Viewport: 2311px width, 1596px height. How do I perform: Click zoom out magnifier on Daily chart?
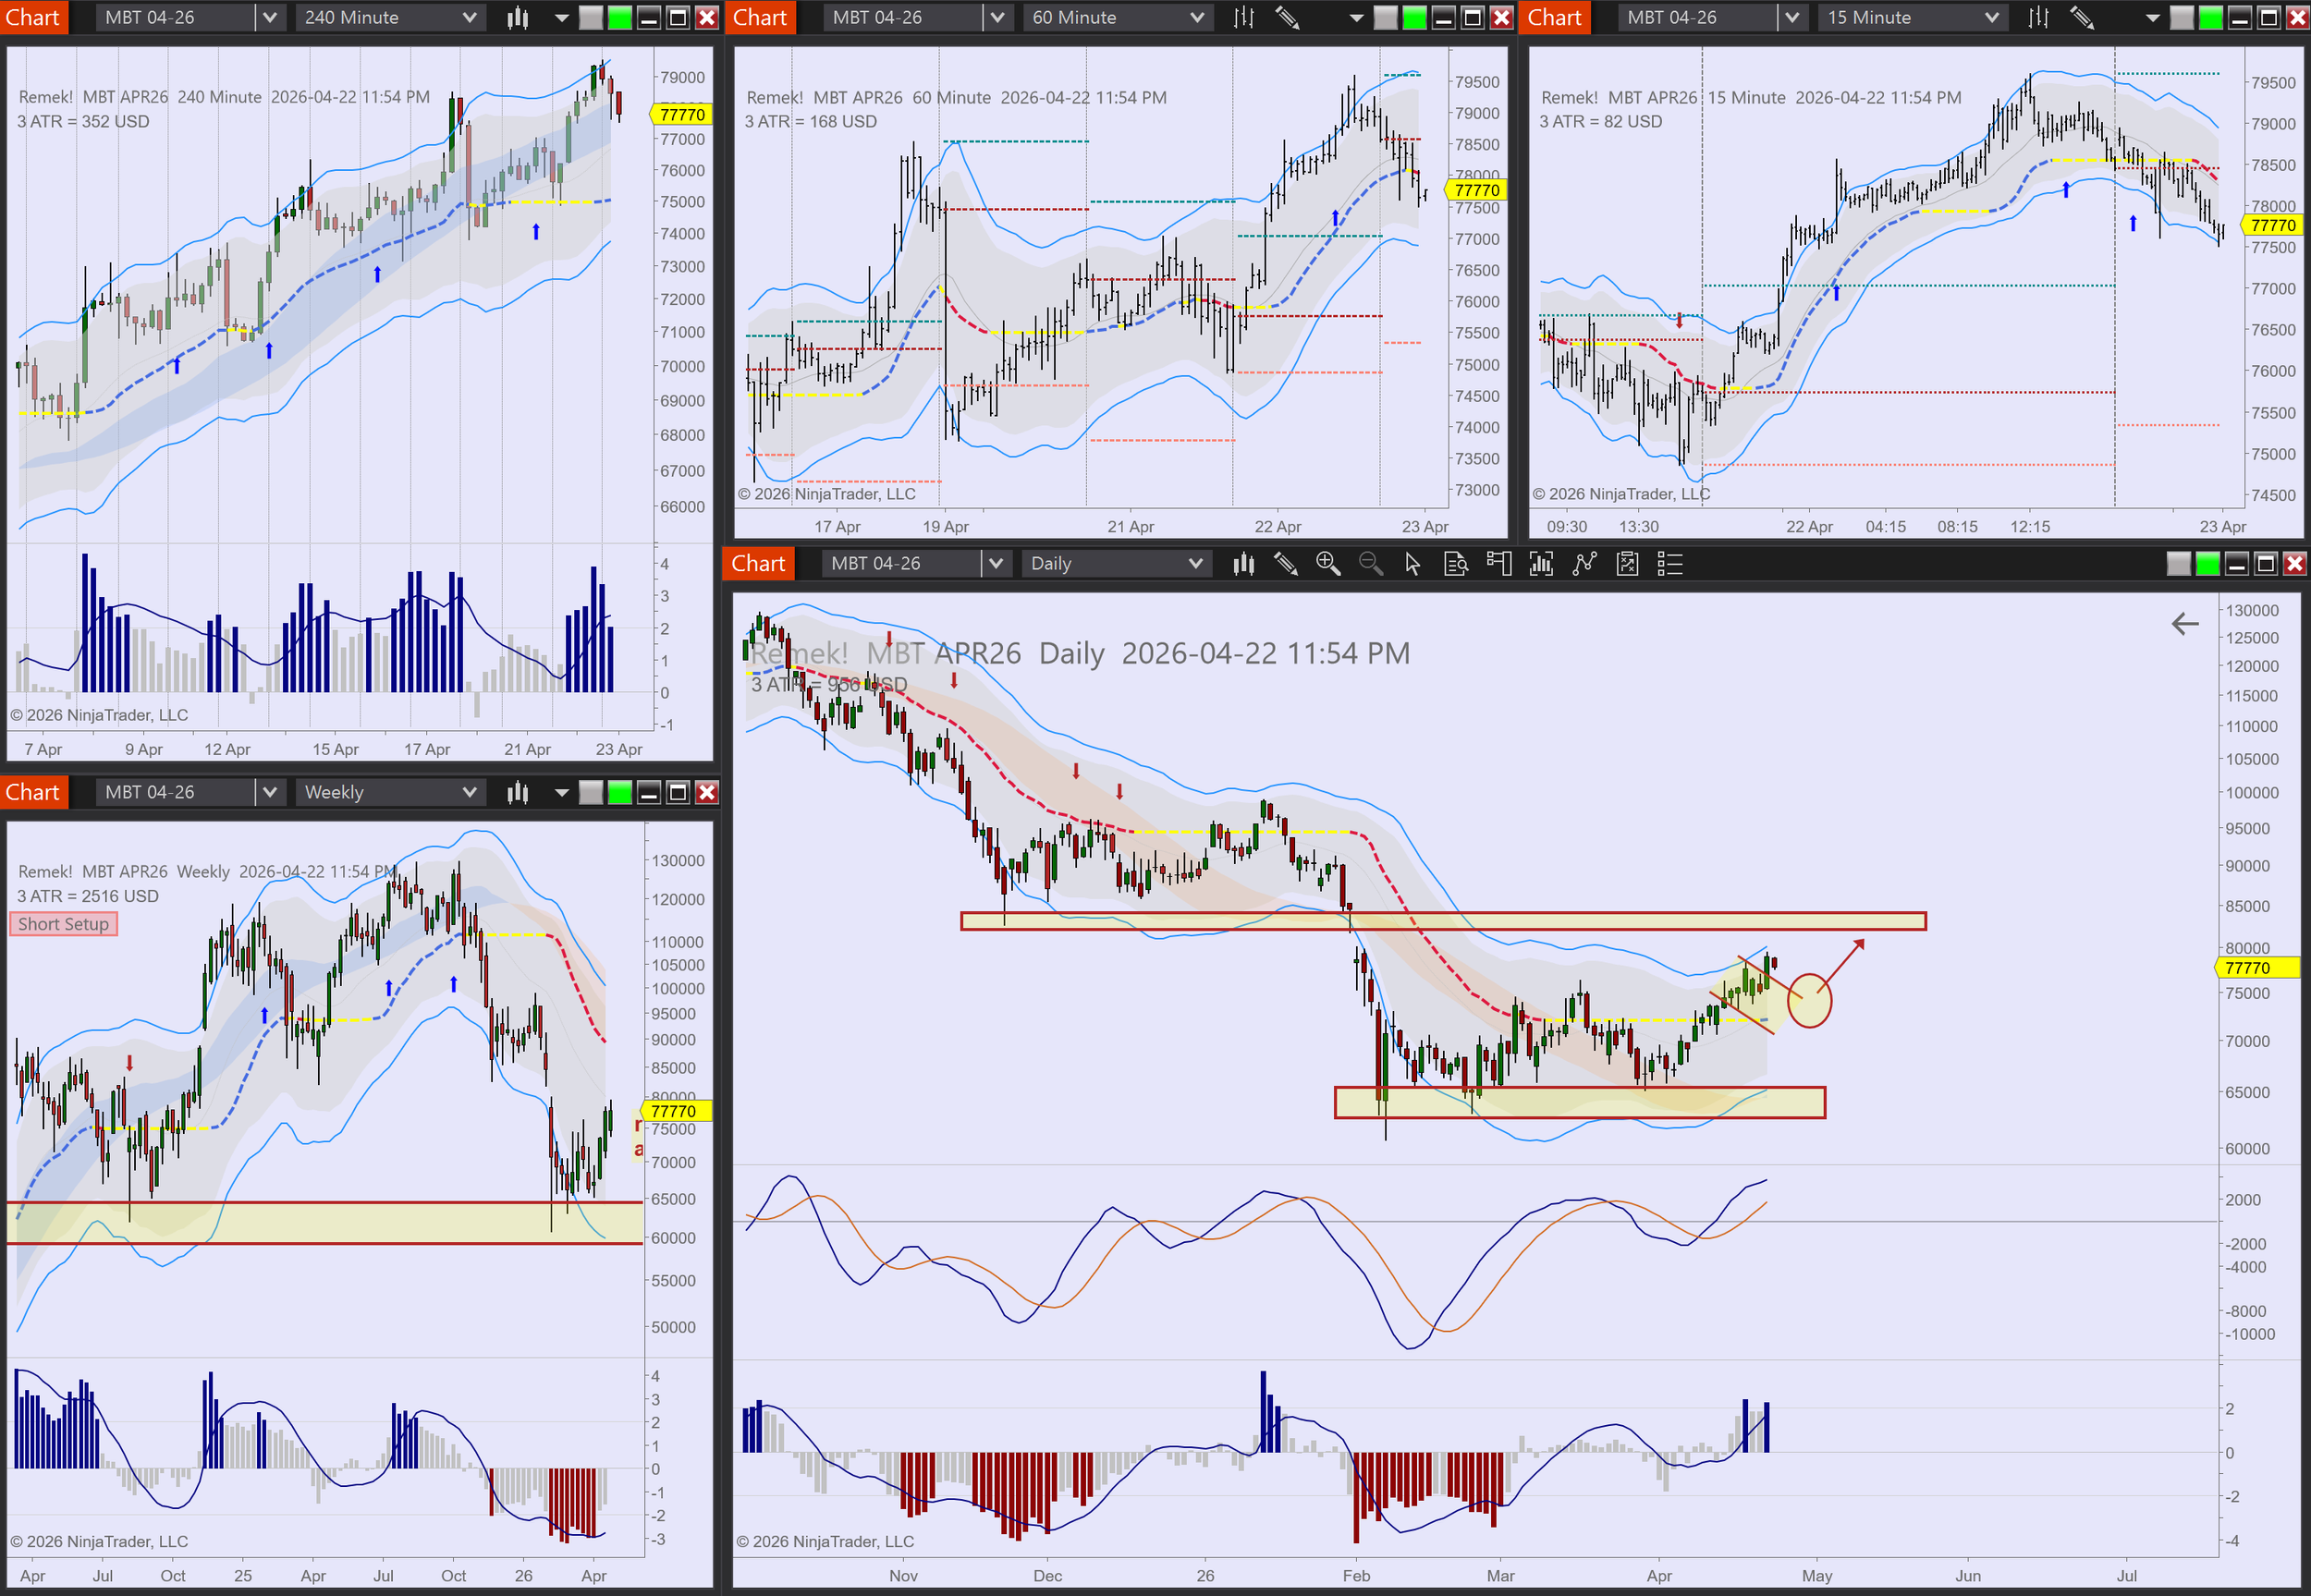(1371, 564)
